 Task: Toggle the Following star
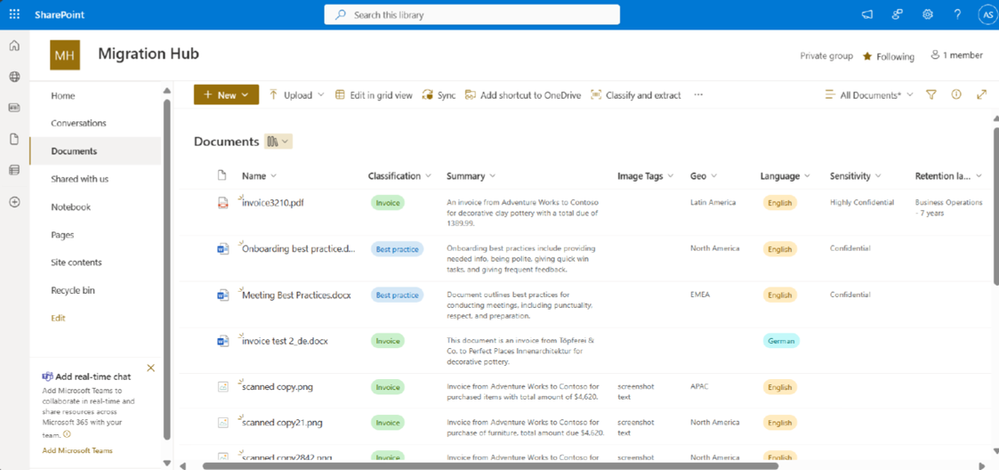click(x=867, y=57)
